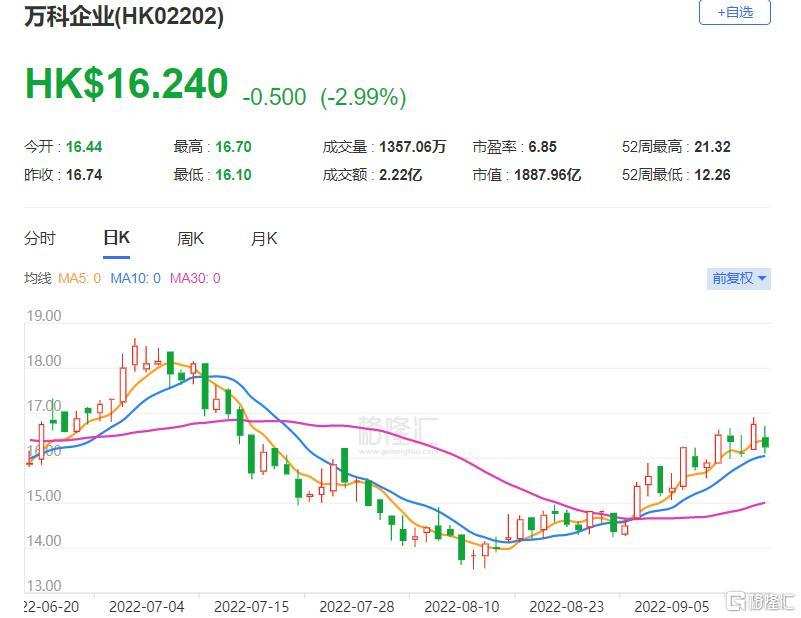Click the MA5 legend label
The width and height of the screenshot is (801, 618).
click(x=80, y=278)
